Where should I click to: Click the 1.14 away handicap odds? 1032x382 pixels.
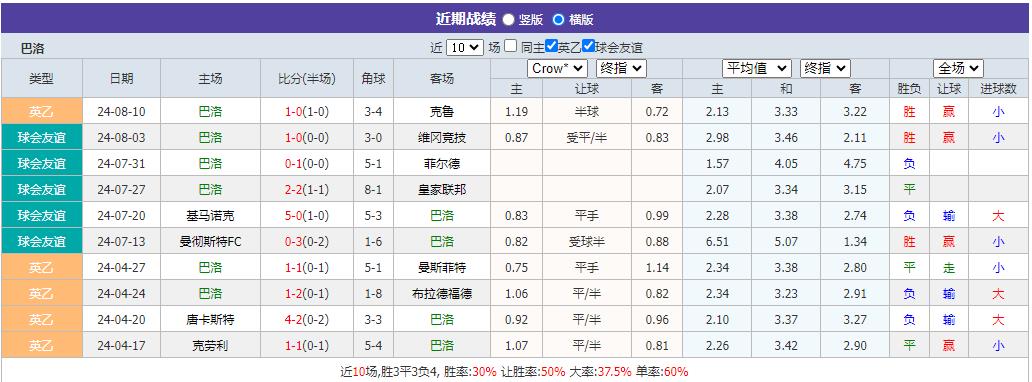click(x=657, y=267)
